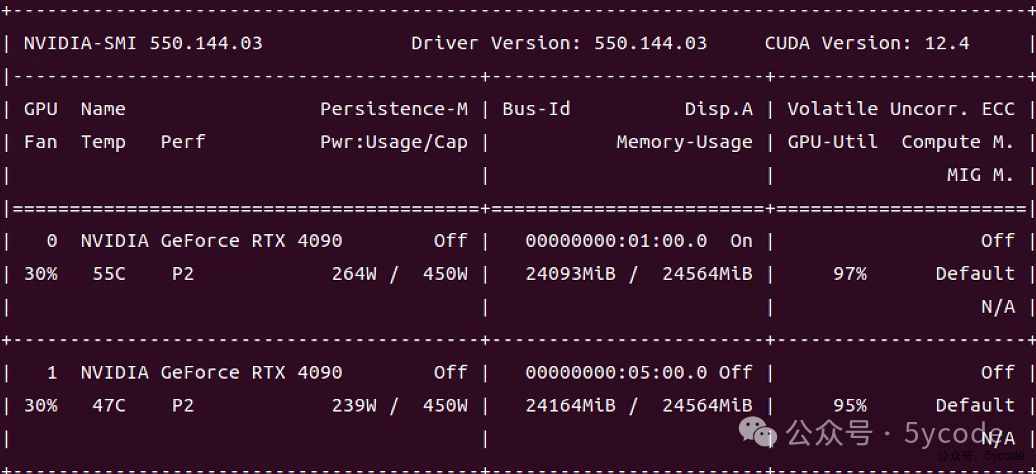Image resolution: width=1036 pixels, height=474 pixels.
Task: Click the "GPU-Util" header label
Action: pos(832,142)
